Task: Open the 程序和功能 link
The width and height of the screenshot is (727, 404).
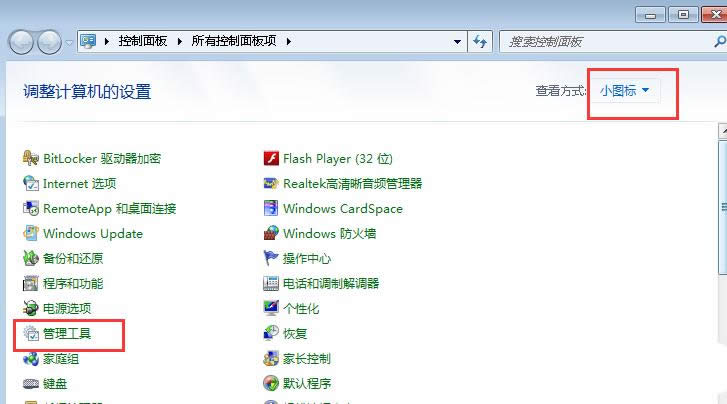Action: coord(72,283)
